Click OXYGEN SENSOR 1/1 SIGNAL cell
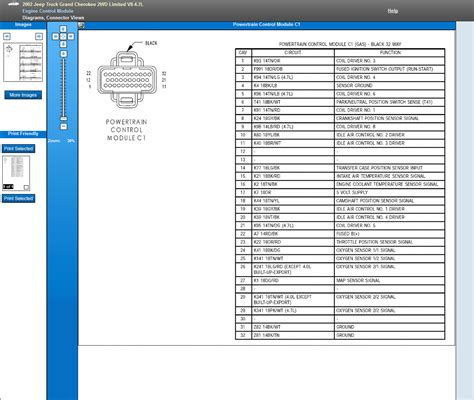Viewport: 474px width, 400px height. (390, 250)
